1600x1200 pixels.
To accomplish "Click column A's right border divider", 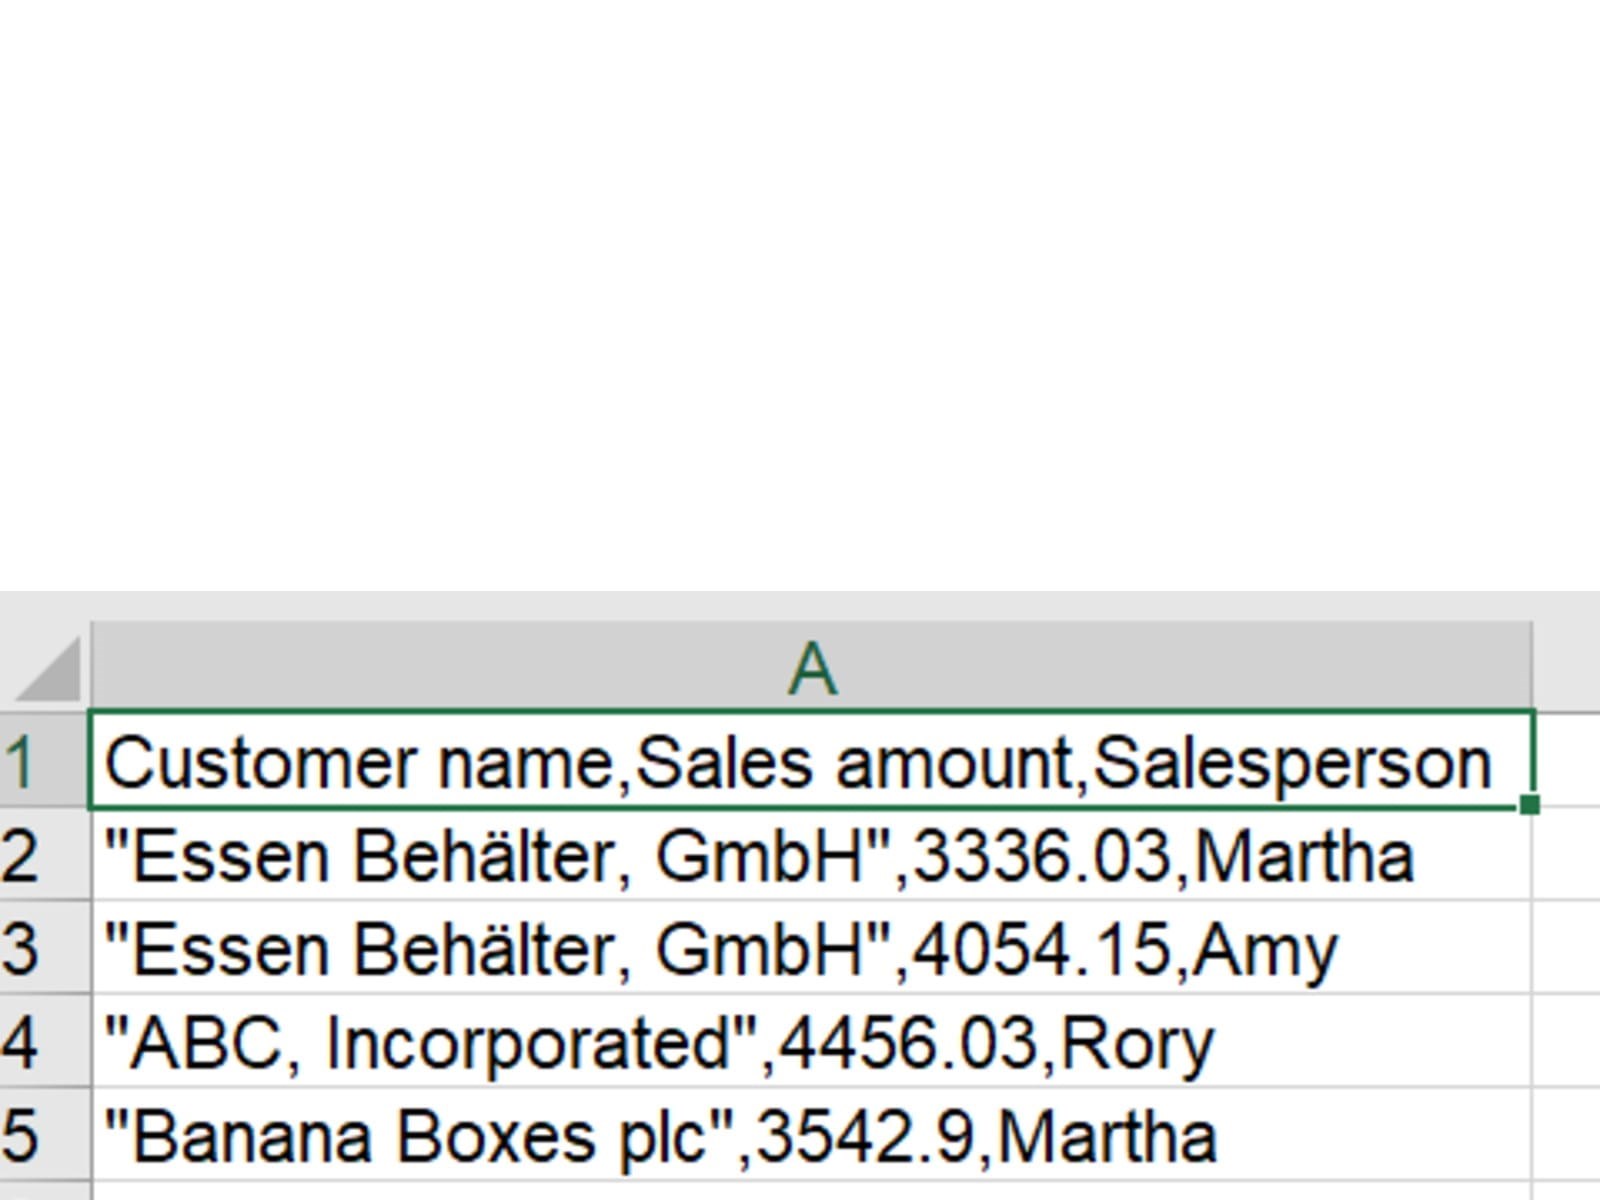I will [1533, 667].
